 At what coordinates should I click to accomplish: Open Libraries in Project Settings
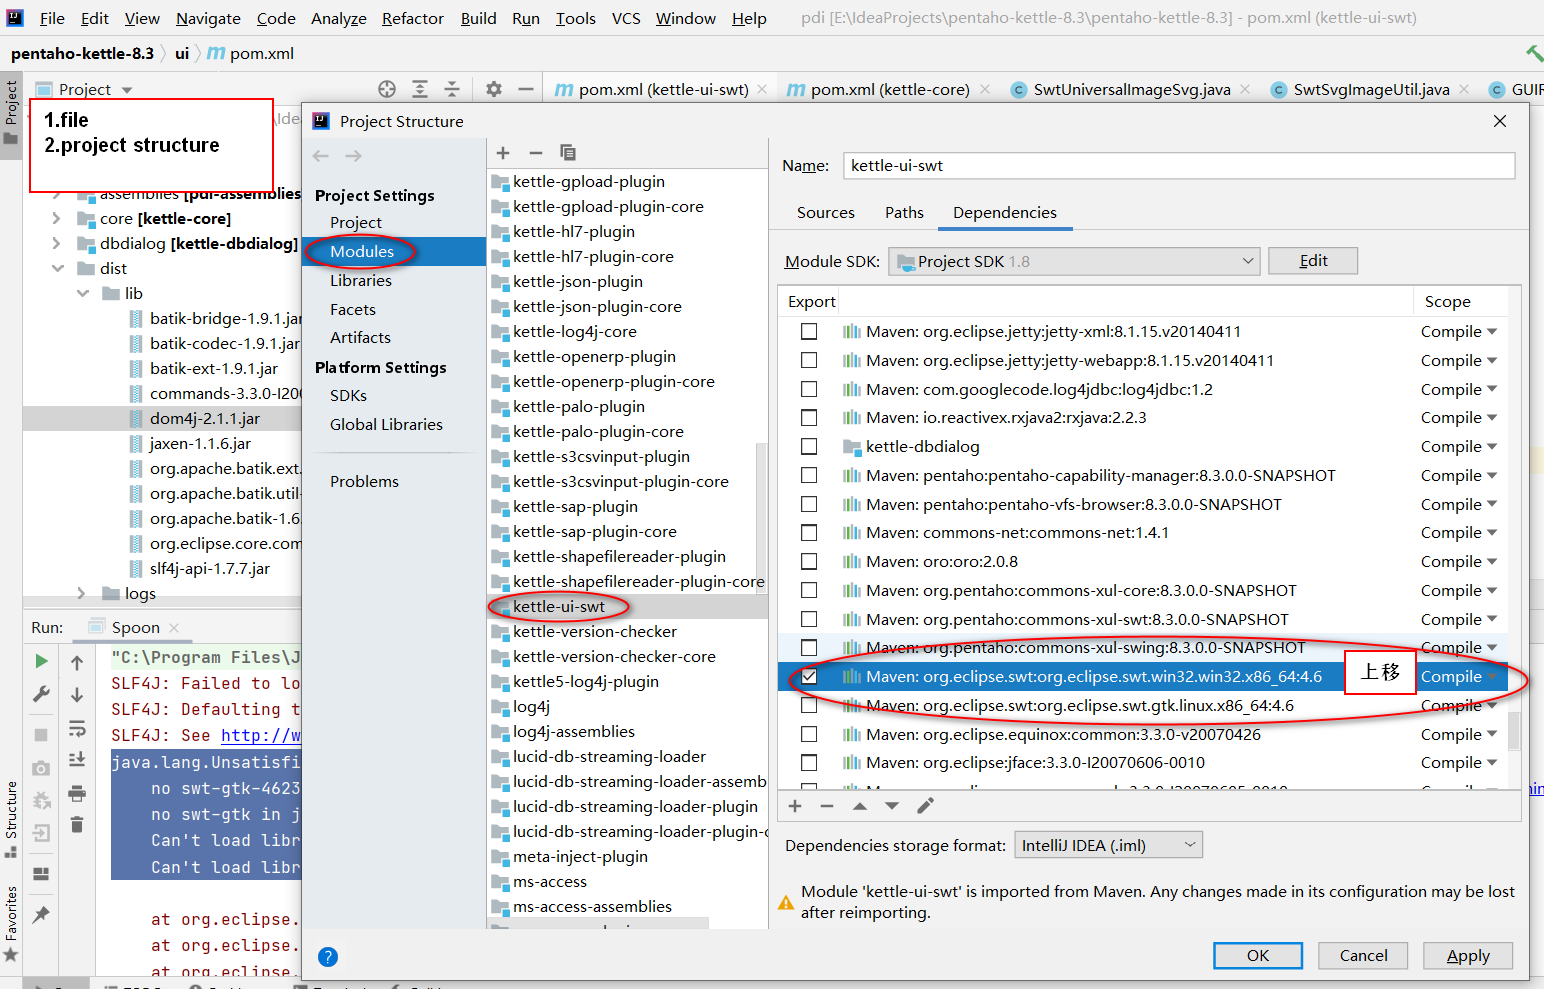(361, 281)
